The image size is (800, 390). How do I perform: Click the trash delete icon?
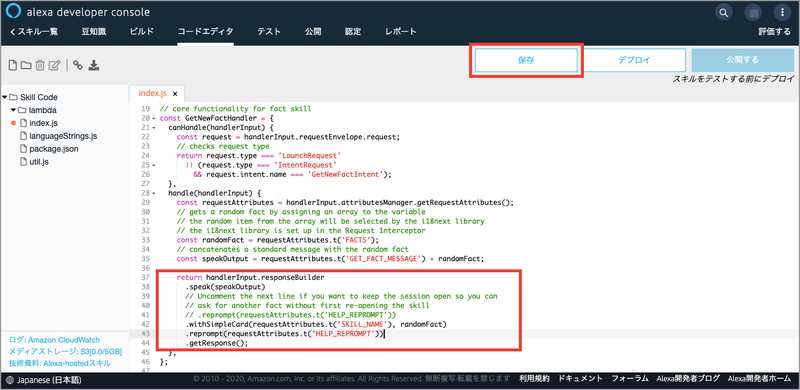(40, 65)
